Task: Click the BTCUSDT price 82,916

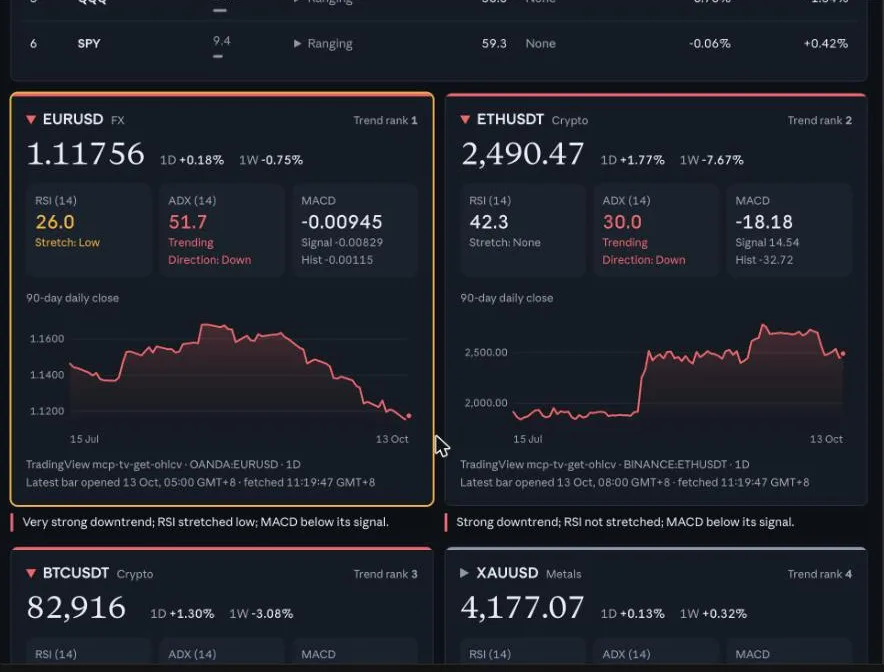Action: tap(76, 608)
